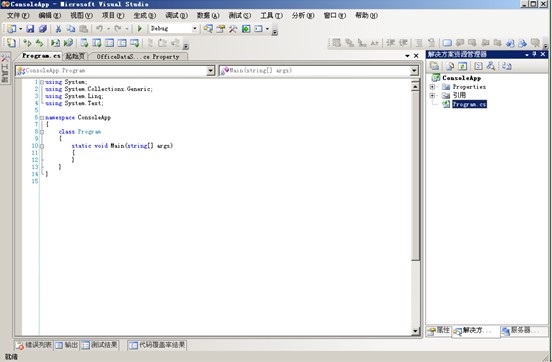Open the Undo history dropdown arrow
This screenshot has width=552, height=362.
pyautogui.click(x=108, y=29)
